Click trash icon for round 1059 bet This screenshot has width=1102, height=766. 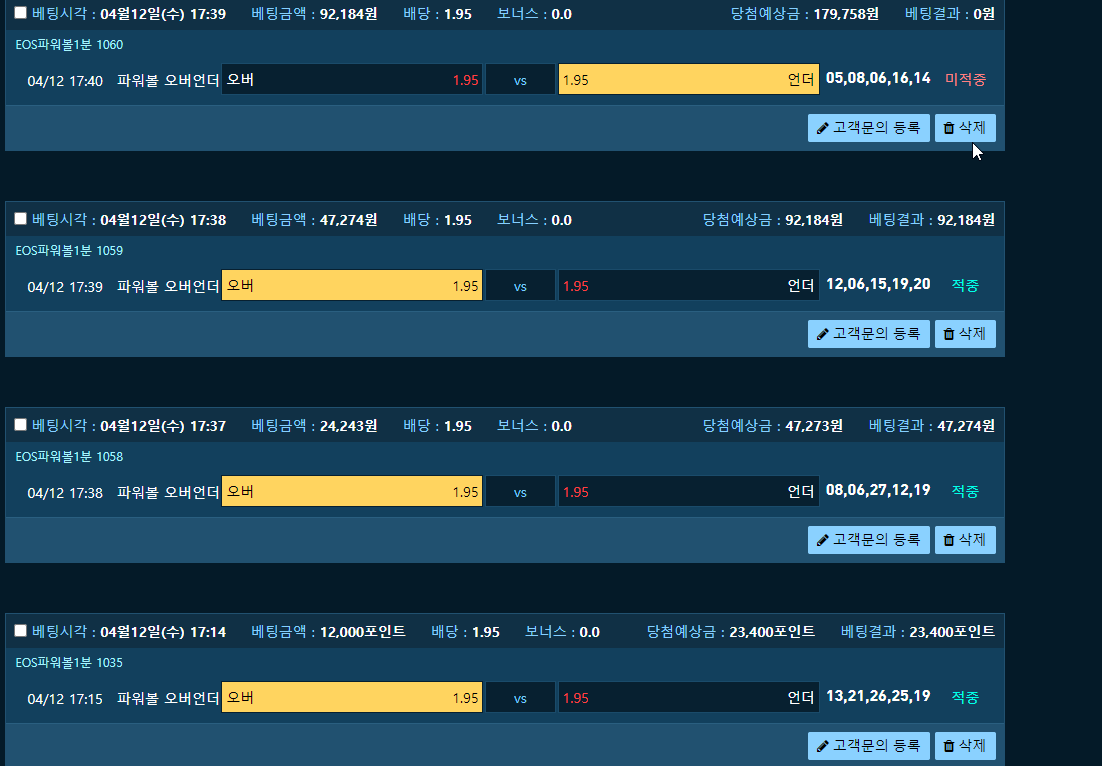(949, 334)
